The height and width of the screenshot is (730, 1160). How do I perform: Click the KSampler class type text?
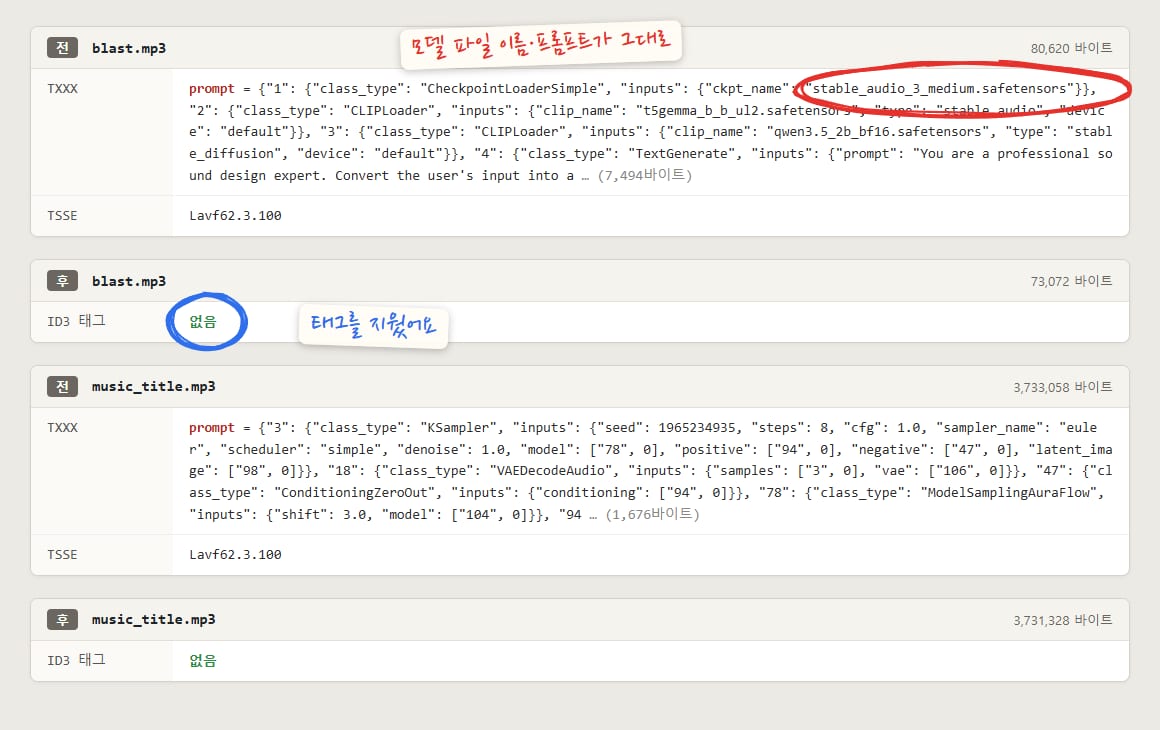(x=454, y=427)
